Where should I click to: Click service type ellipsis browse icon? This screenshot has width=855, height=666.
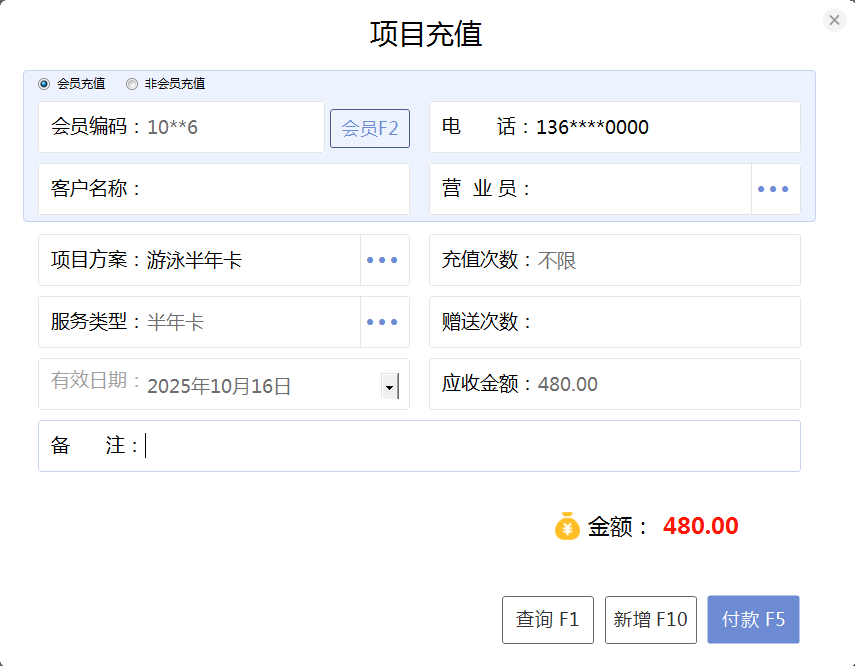point(382,322)
